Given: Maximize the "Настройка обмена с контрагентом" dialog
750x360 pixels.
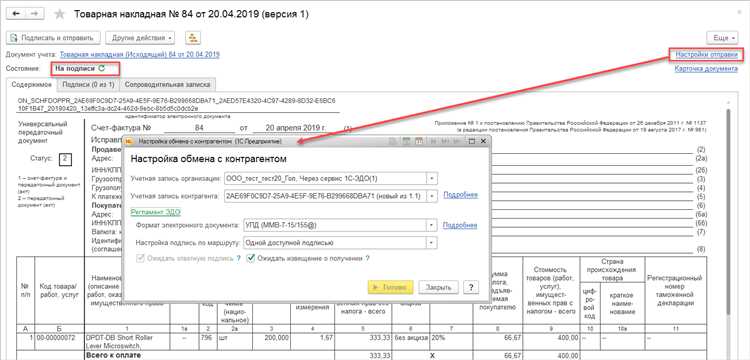Looking at the screenshot, I should click(472, 142).
